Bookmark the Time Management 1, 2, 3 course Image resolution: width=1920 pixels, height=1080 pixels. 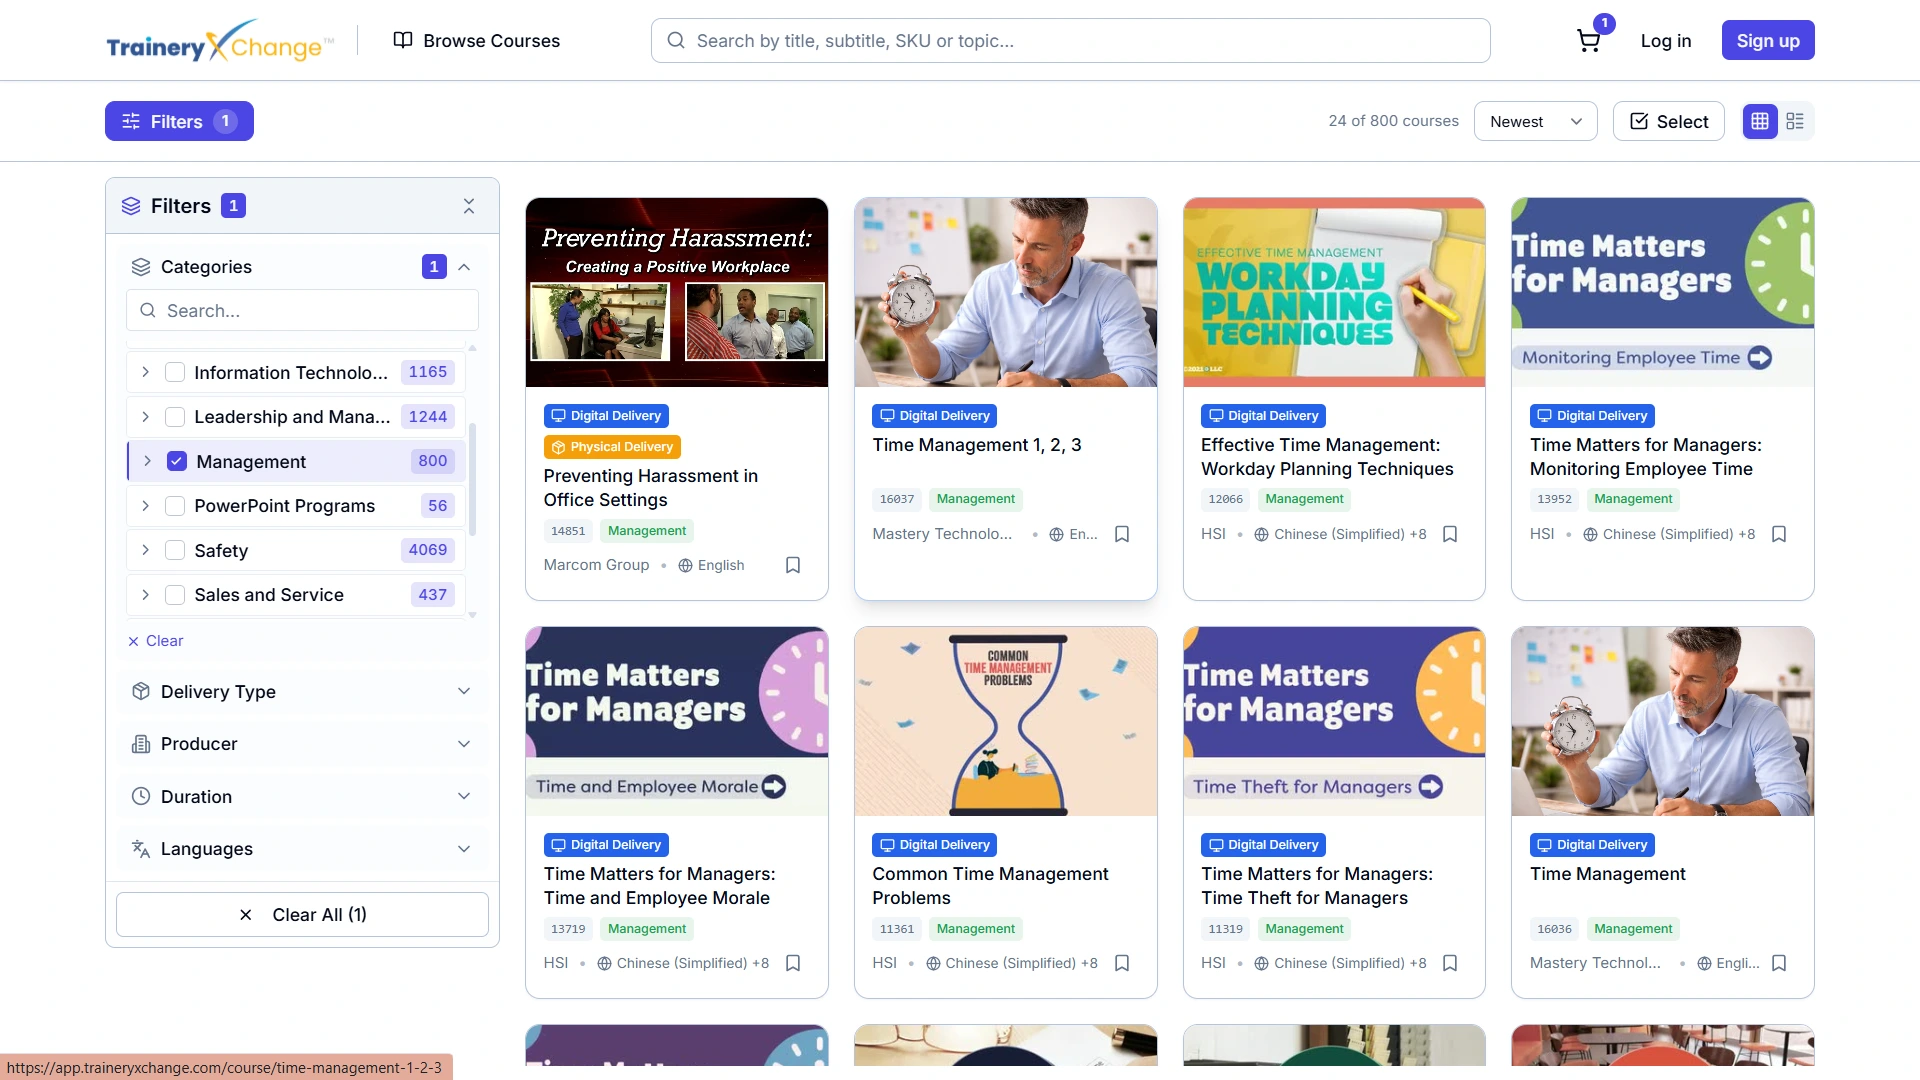pos(1122,534)
